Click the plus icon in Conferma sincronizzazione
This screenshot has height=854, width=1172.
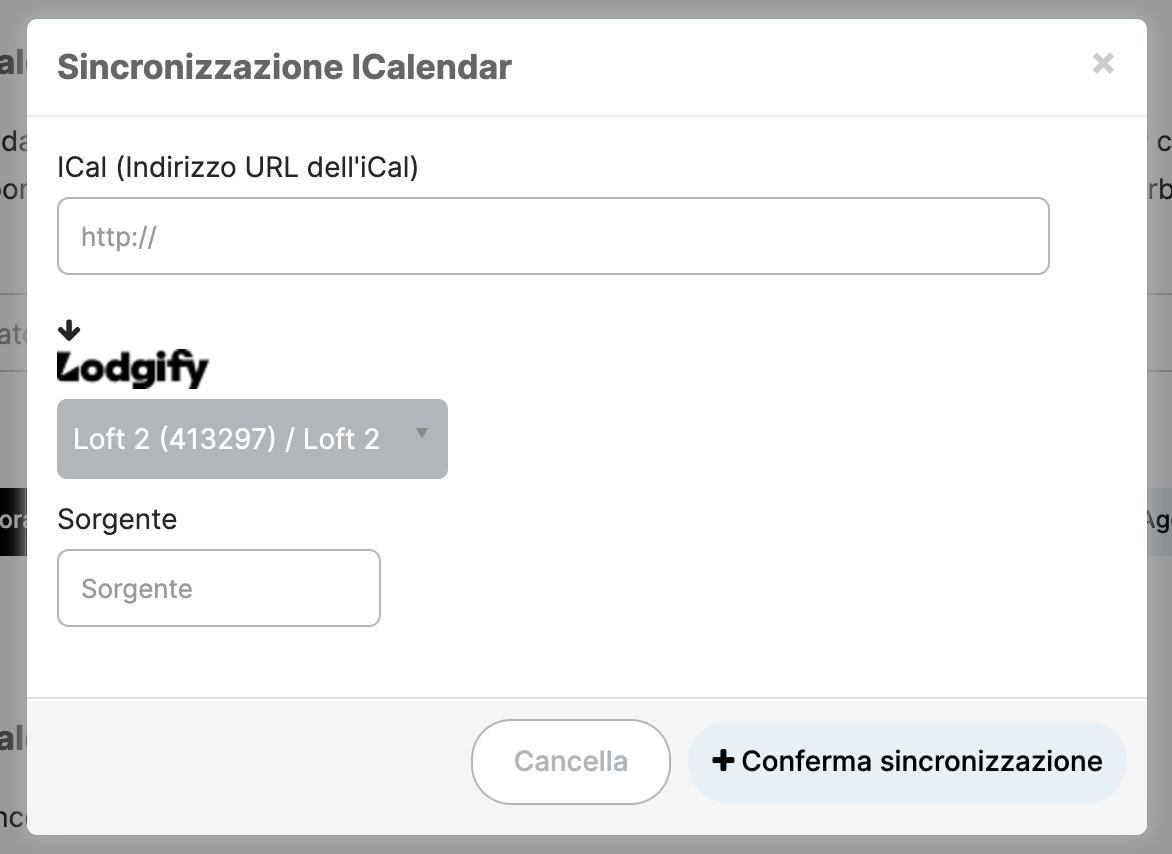tap(723, 761)
